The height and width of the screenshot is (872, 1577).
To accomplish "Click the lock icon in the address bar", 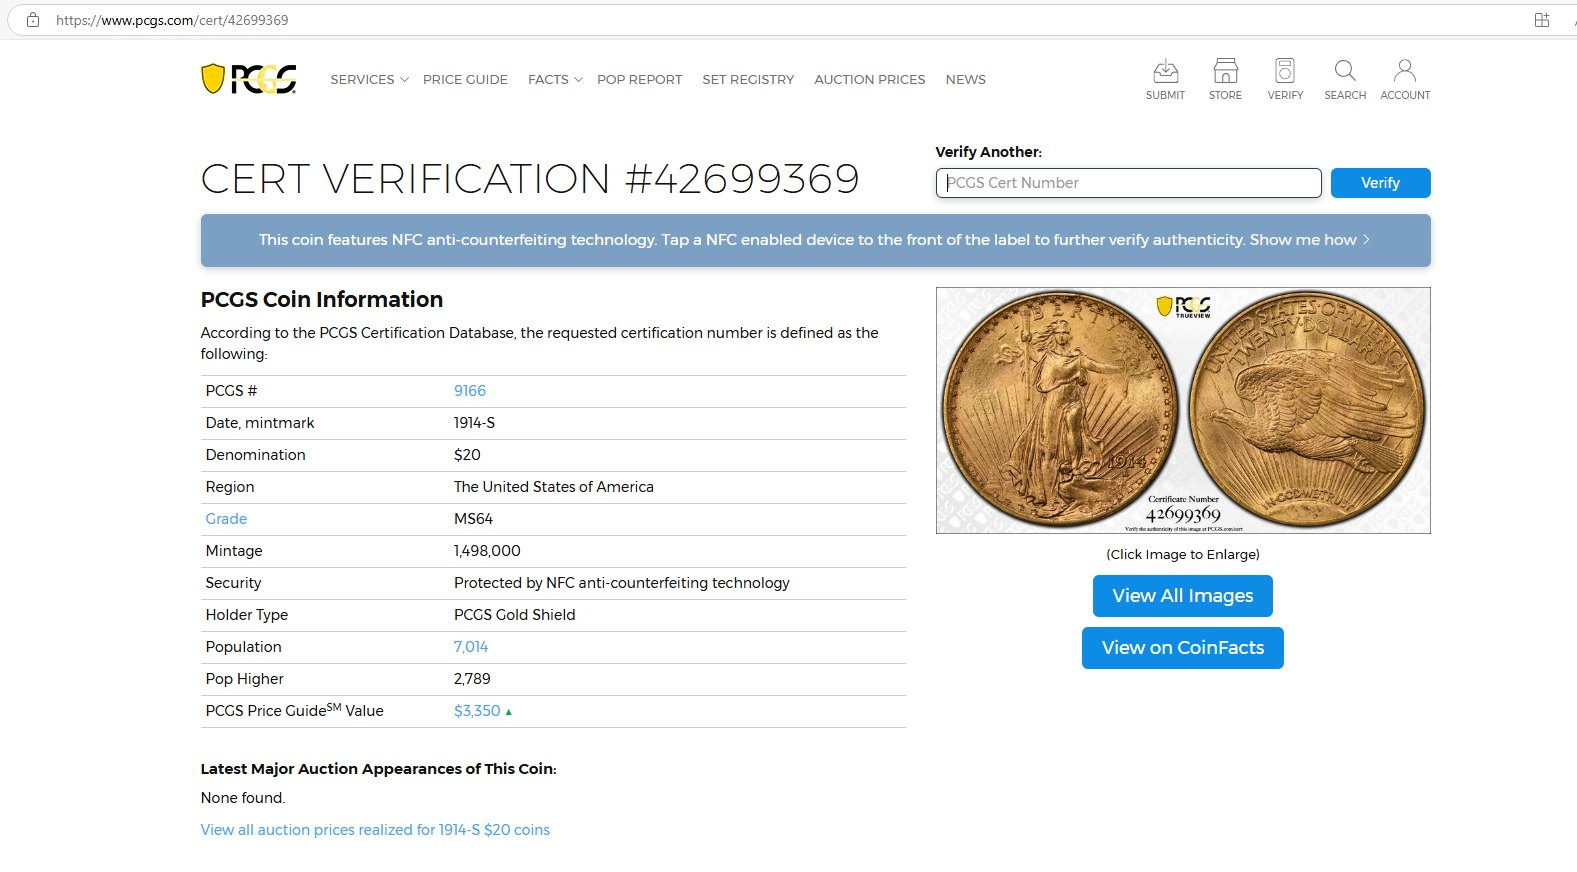I will [33, 20].
